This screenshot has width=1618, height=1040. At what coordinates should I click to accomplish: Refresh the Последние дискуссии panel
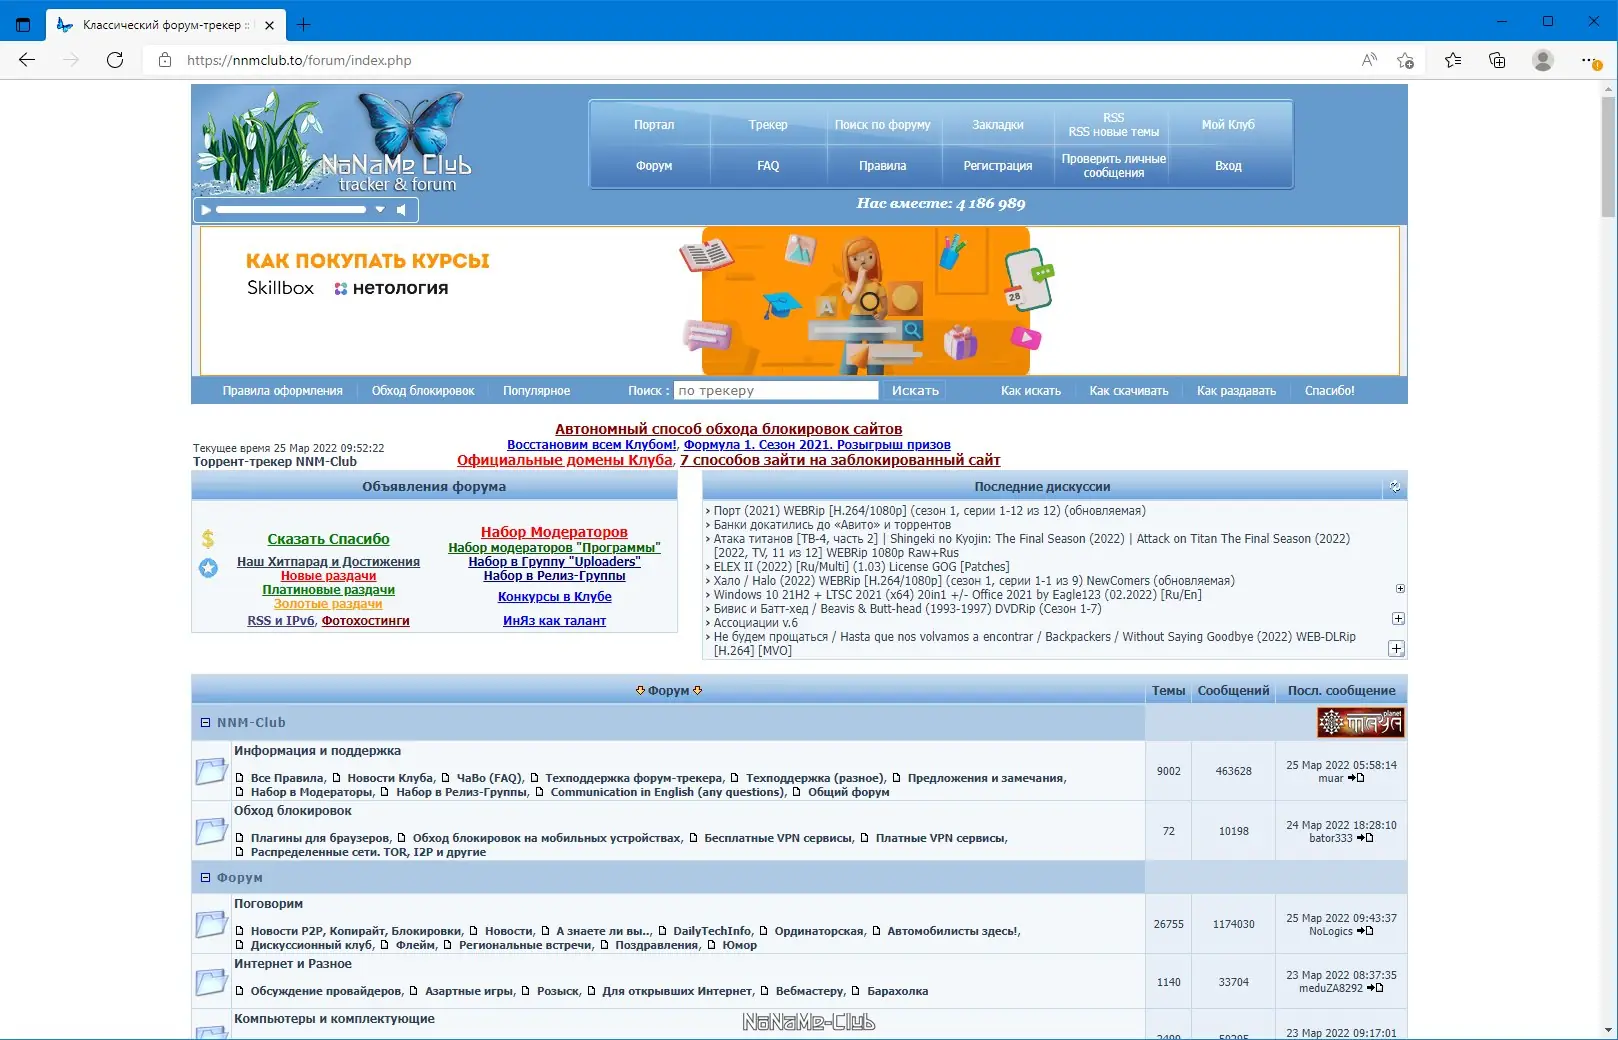[x=1394, y=487]
